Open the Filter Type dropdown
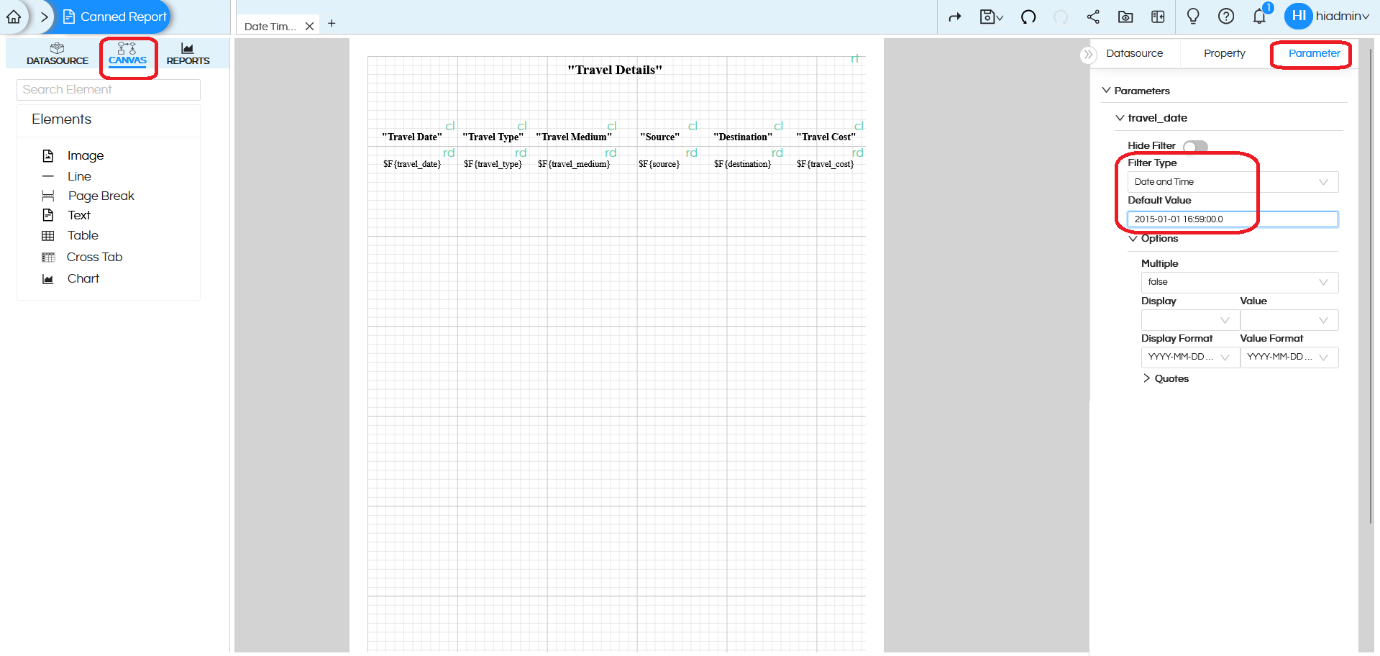The width and height of the screenshot is (1380, 656). [1231, 181]
